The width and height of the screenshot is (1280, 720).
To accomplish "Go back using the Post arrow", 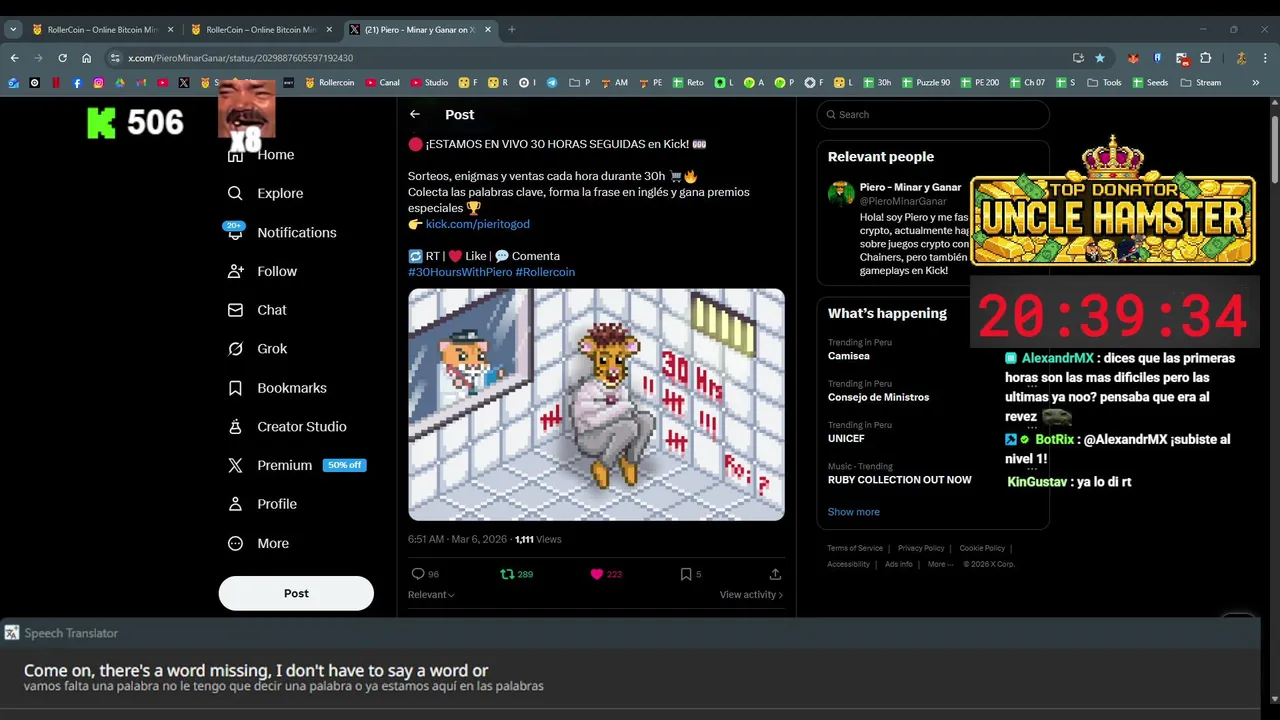I will click(415, 115).
